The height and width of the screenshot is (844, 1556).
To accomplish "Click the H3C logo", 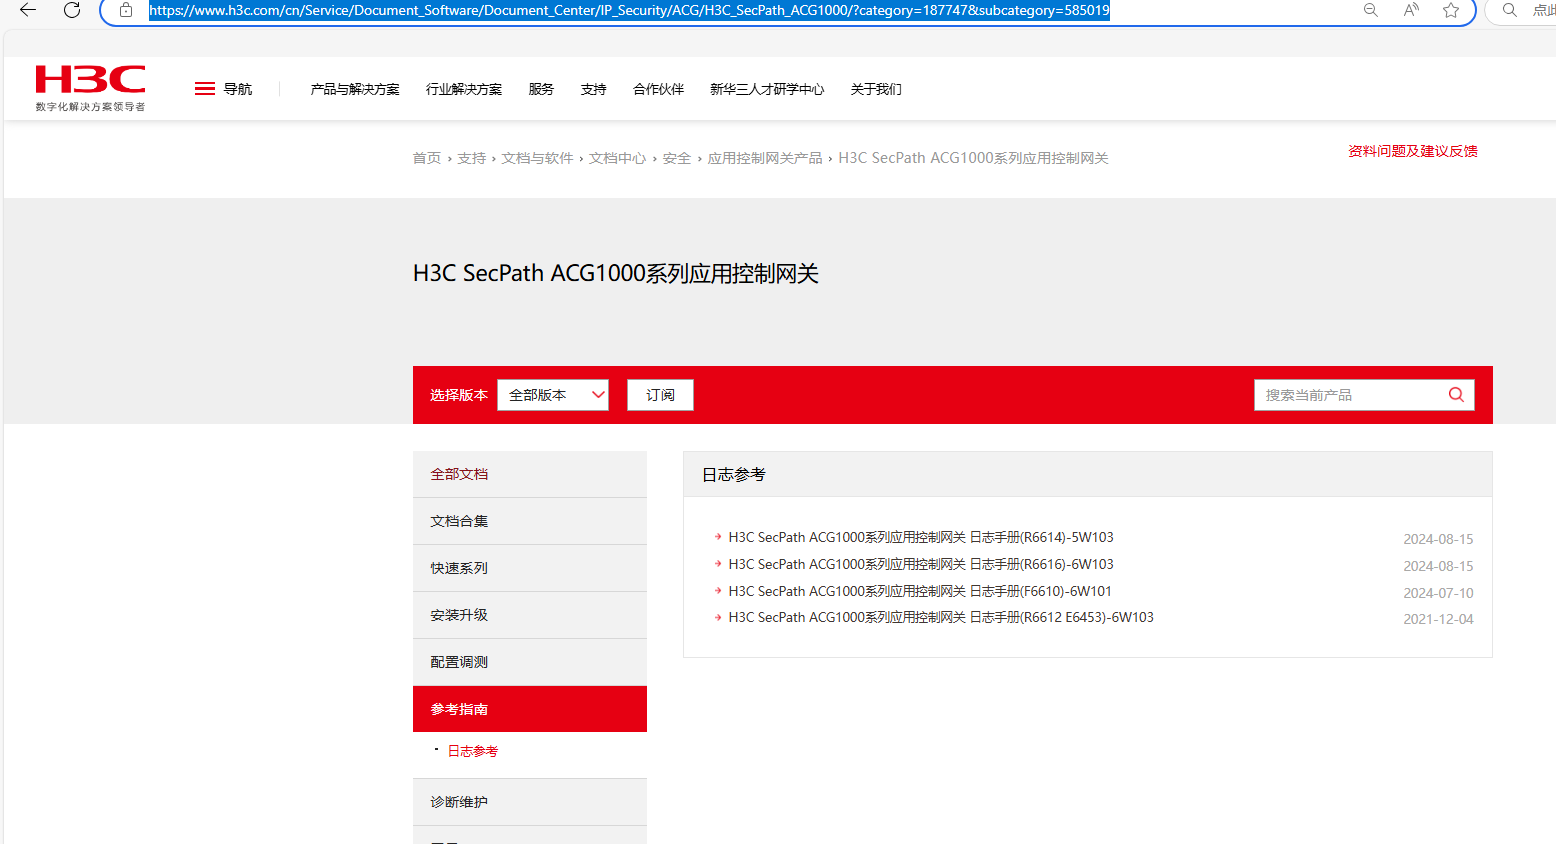I will pyautogui.click(x=90, y=88).
